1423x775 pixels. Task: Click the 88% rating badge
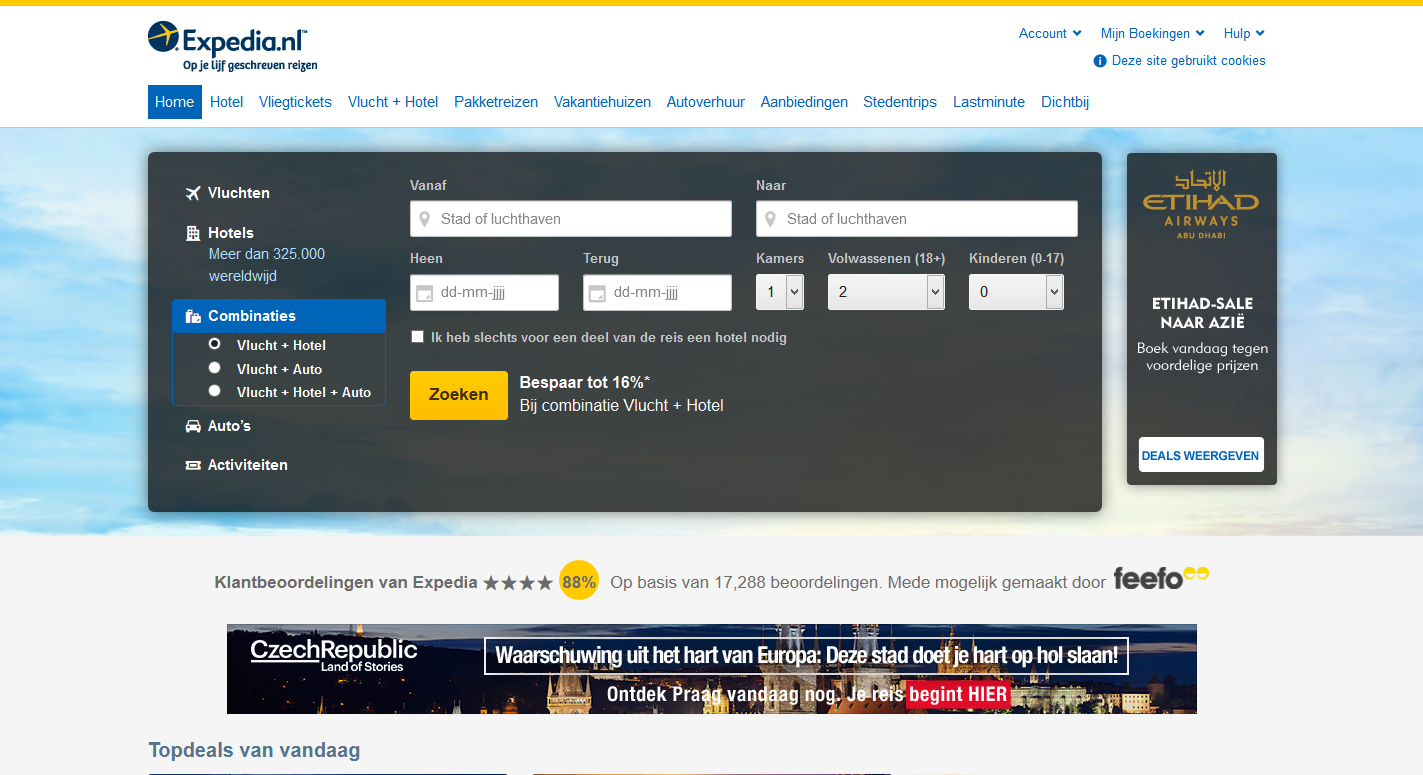pos(579,581)
